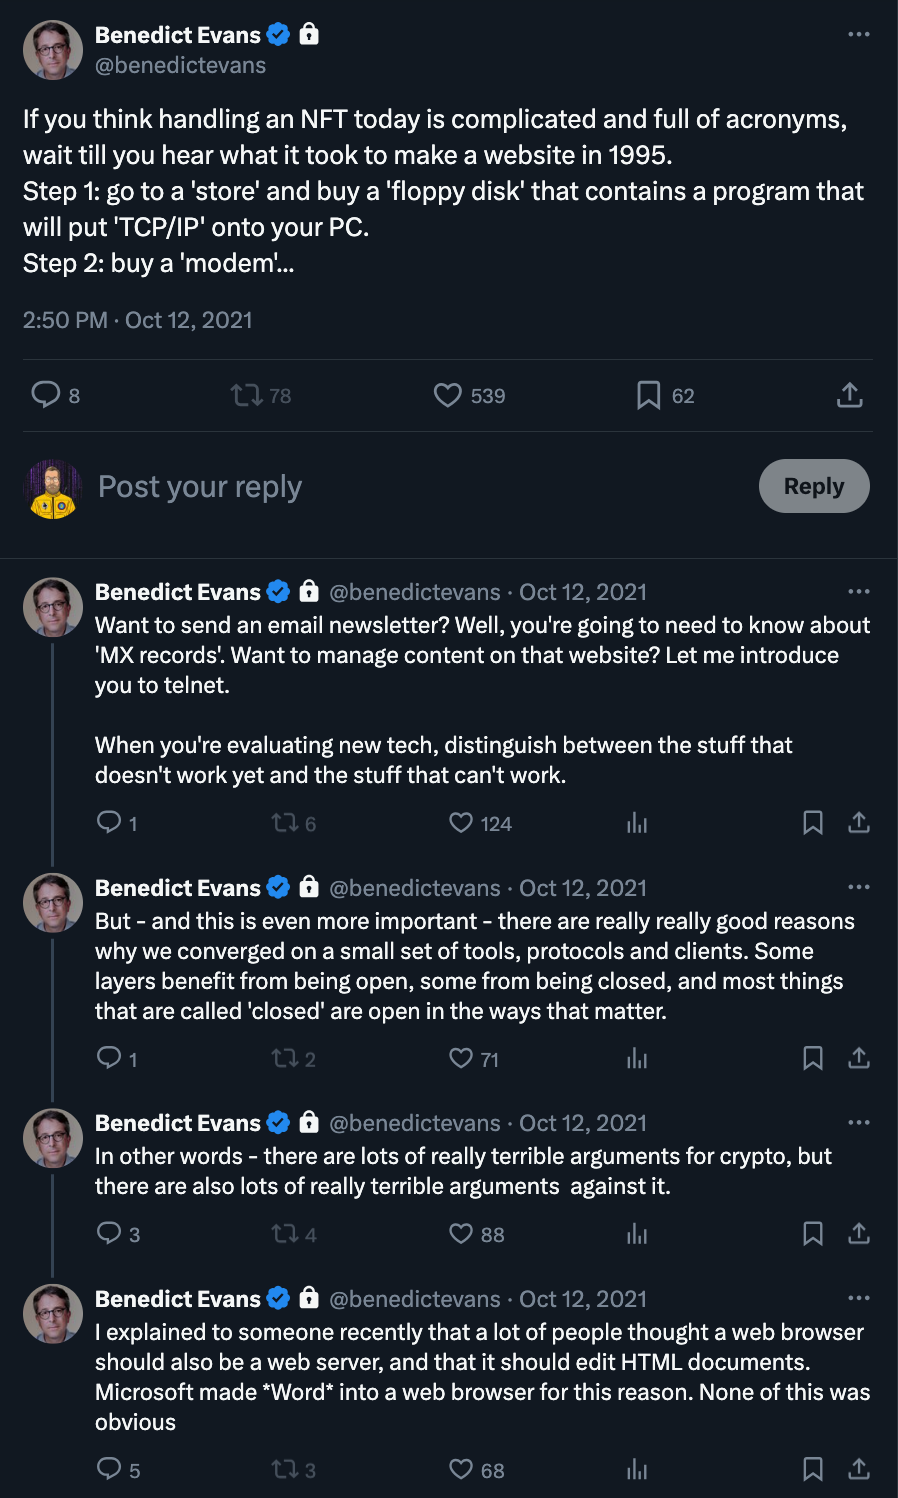Like the 'web browser' tweet with 68 likes
This screenshot has width=898, height=1498.
coord(461,1469)
